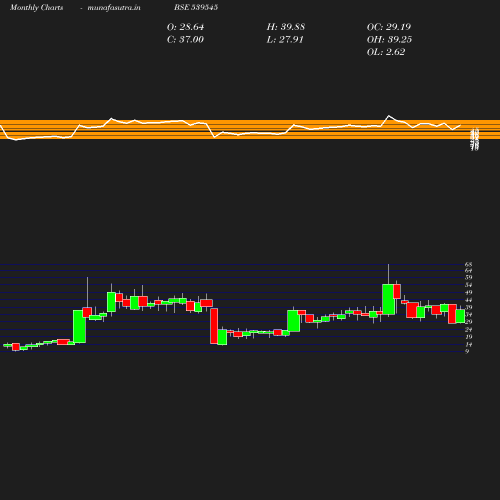Click the close value "C: 37.00"

[185, 40]
